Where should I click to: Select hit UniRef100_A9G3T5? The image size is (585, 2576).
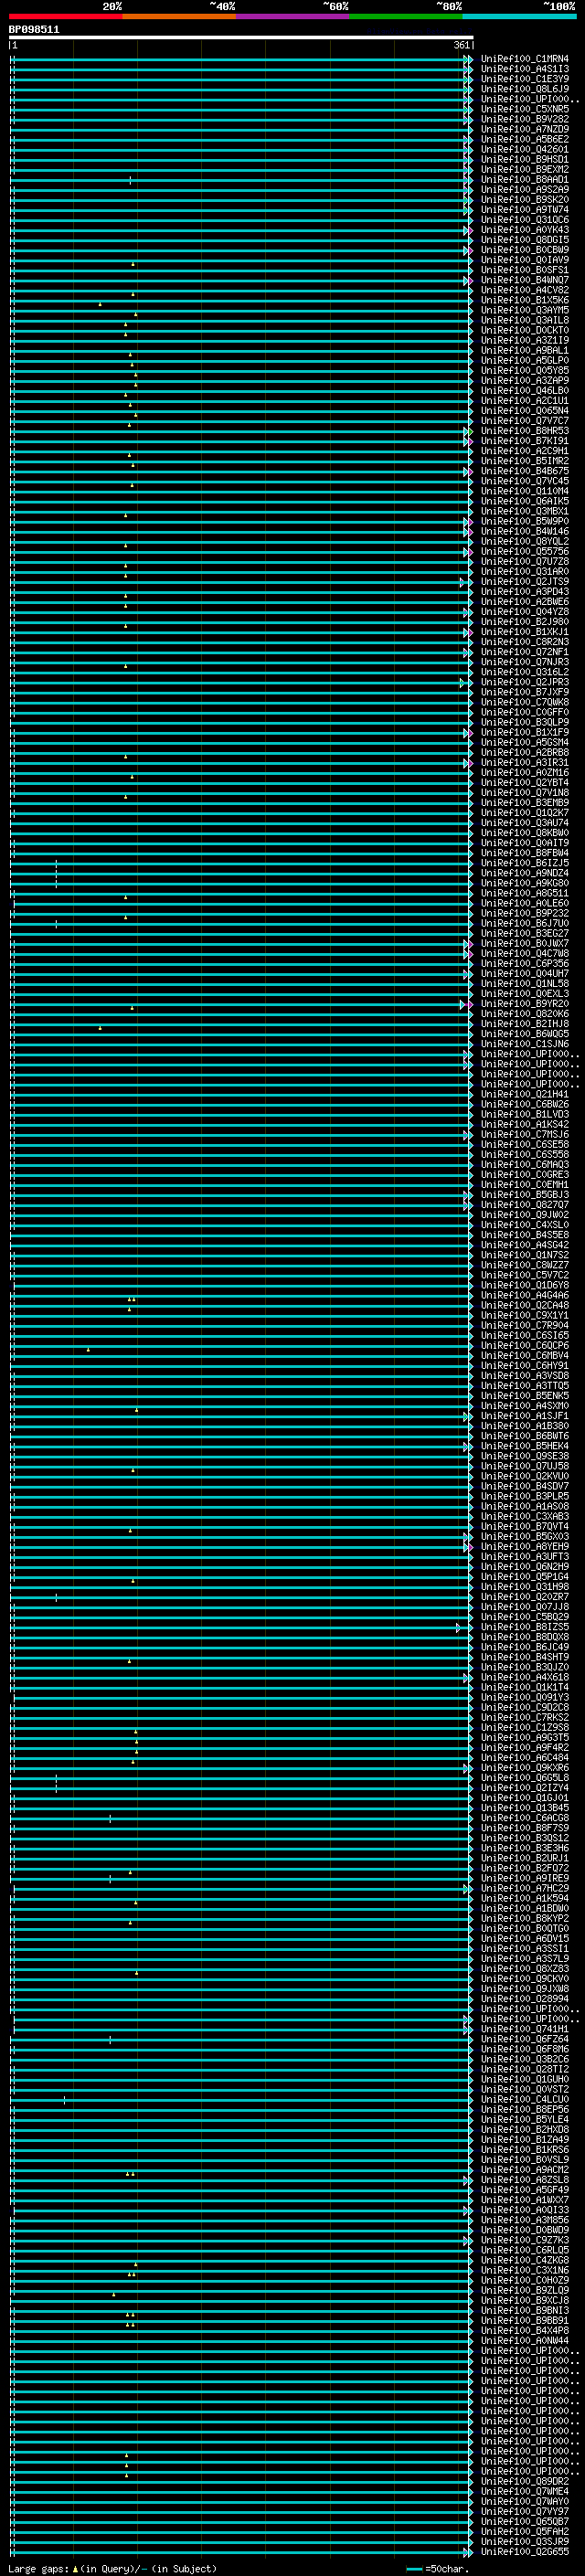524,1738
